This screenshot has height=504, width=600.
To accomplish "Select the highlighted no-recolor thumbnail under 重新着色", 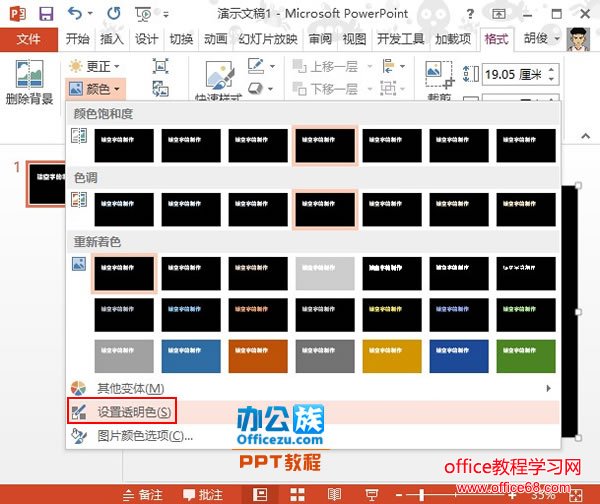I will [124, 273].
